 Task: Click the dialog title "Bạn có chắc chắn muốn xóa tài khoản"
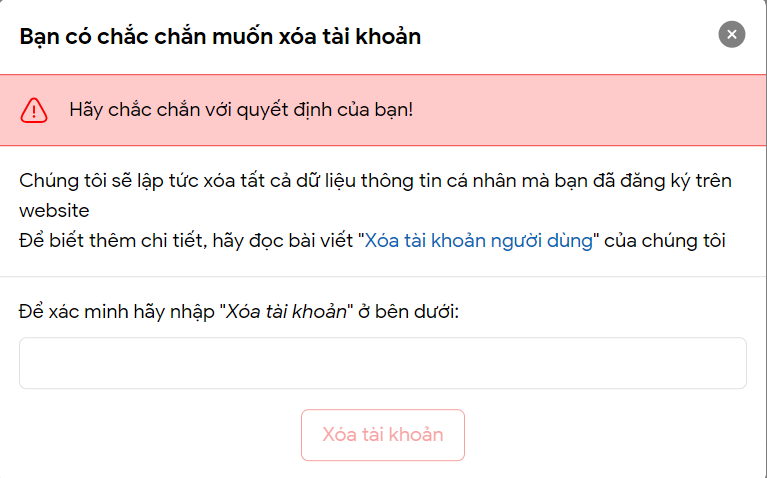(x=220, y=37)
